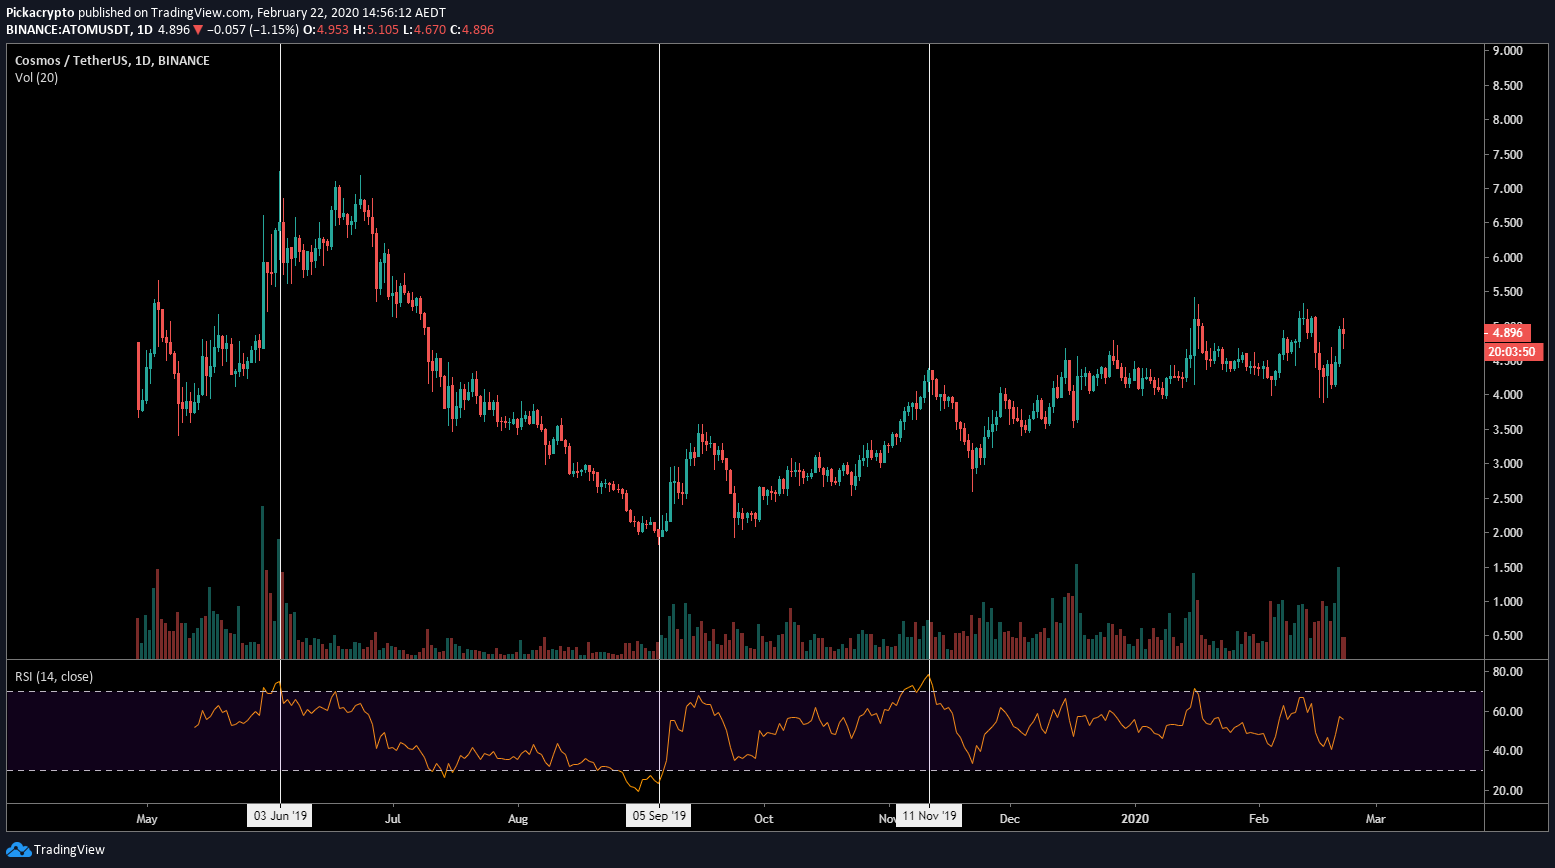This screenshot has width=1555, height=868.
Task: Click the open value O:4.953
Action: coord(327,30)
